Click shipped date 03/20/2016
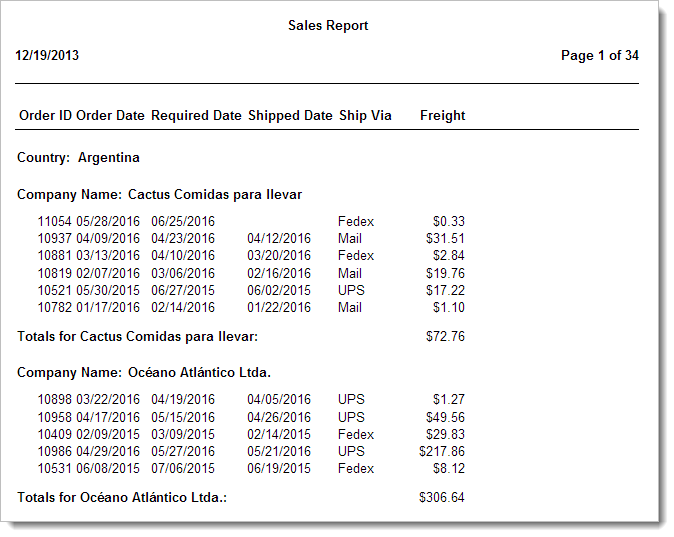 click(x=279, y=255)
